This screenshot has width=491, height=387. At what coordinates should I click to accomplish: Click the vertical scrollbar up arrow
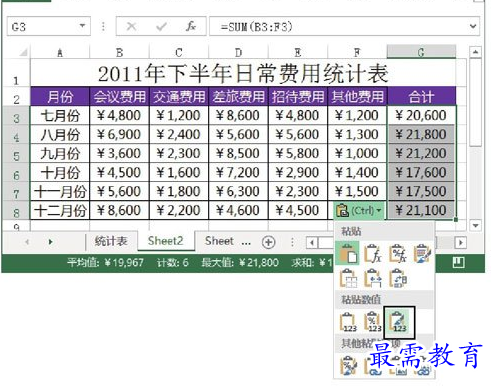(x=475, y=52)
